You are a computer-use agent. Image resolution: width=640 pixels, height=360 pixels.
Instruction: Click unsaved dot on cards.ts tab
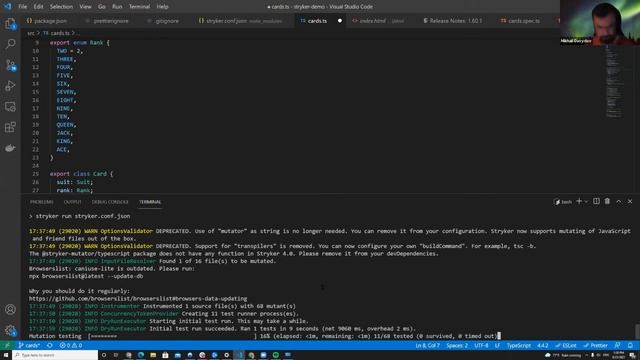coord(340,21)
